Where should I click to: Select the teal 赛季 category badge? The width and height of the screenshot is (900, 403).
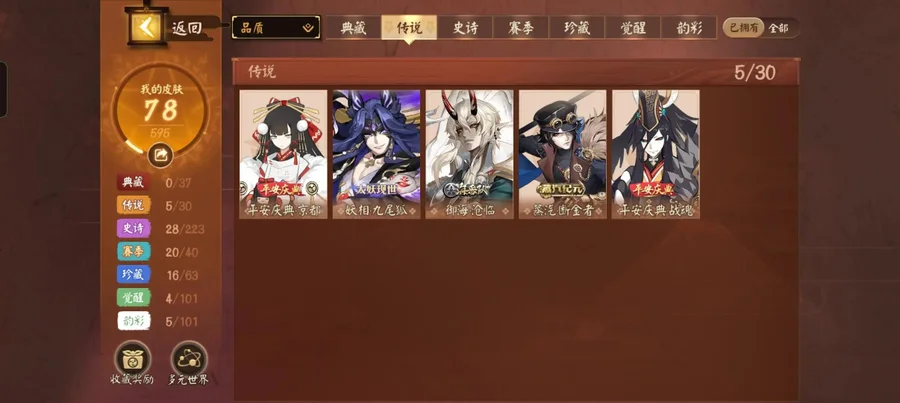pyautogui.click(x=134, y=251)
